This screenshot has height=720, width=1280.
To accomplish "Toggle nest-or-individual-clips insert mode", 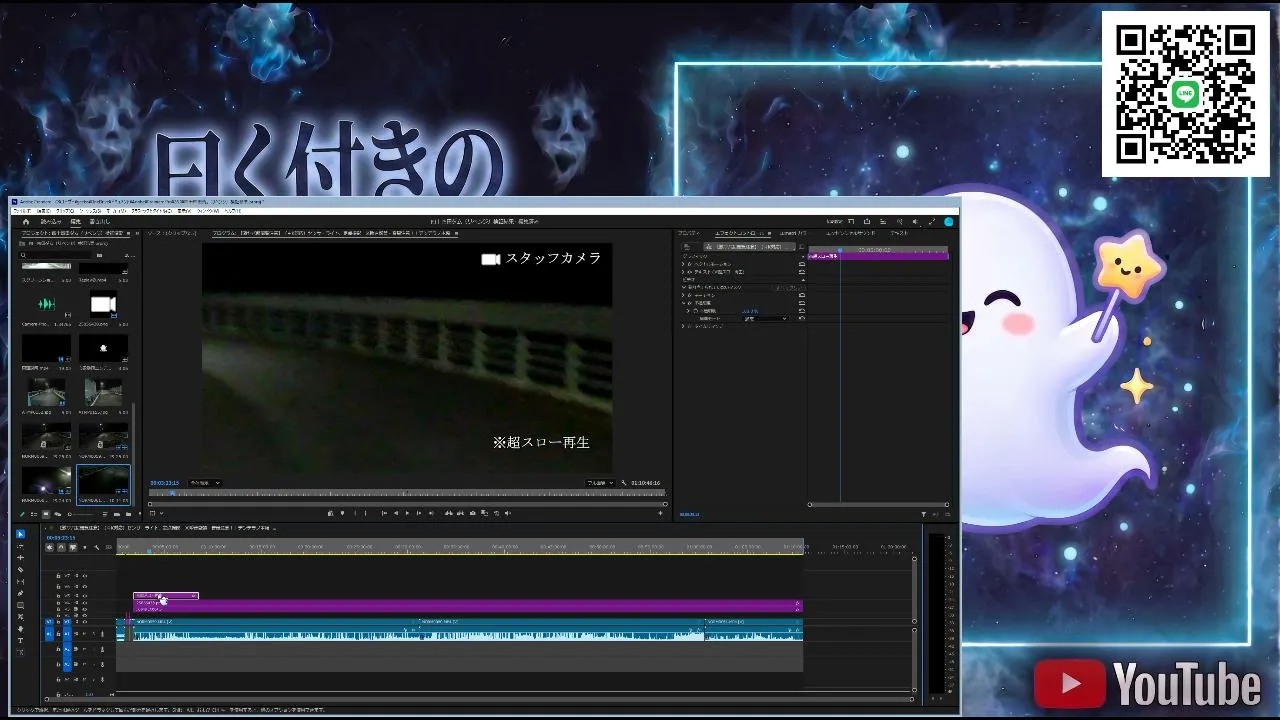I will (x=49, y=547).
